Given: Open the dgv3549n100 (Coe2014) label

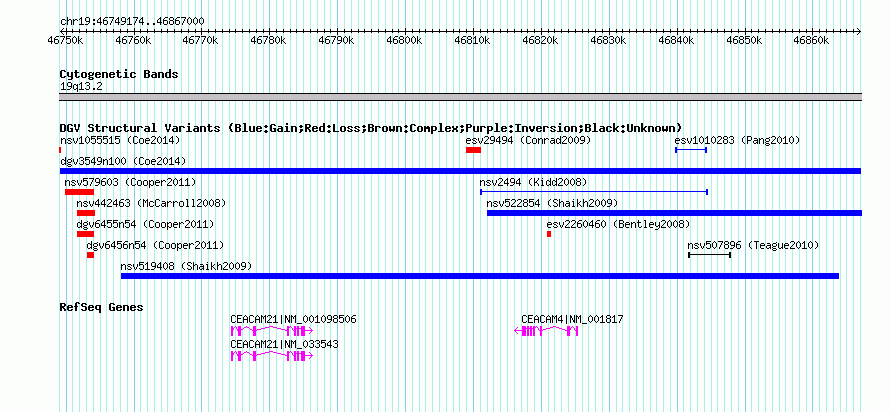Looking at the screenshot, I should click(123, 161).
